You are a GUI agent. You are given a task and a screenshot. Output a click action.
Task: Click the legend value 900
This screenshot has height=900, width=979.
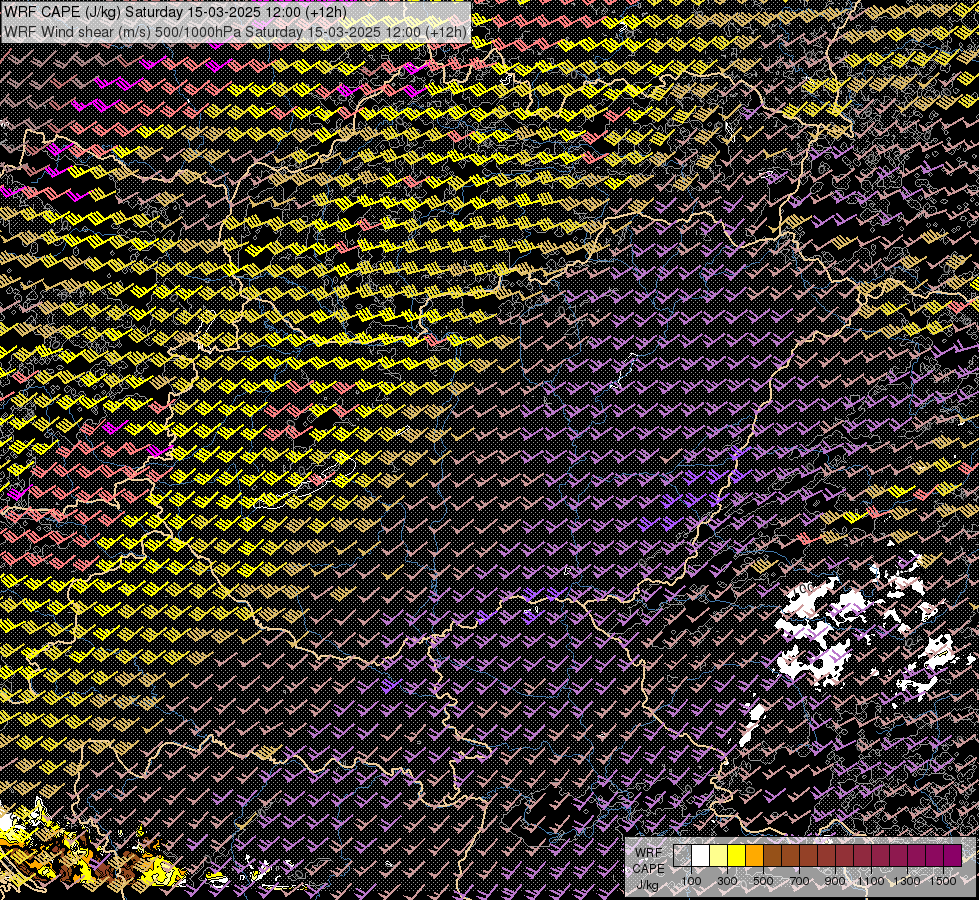(835, 881)
